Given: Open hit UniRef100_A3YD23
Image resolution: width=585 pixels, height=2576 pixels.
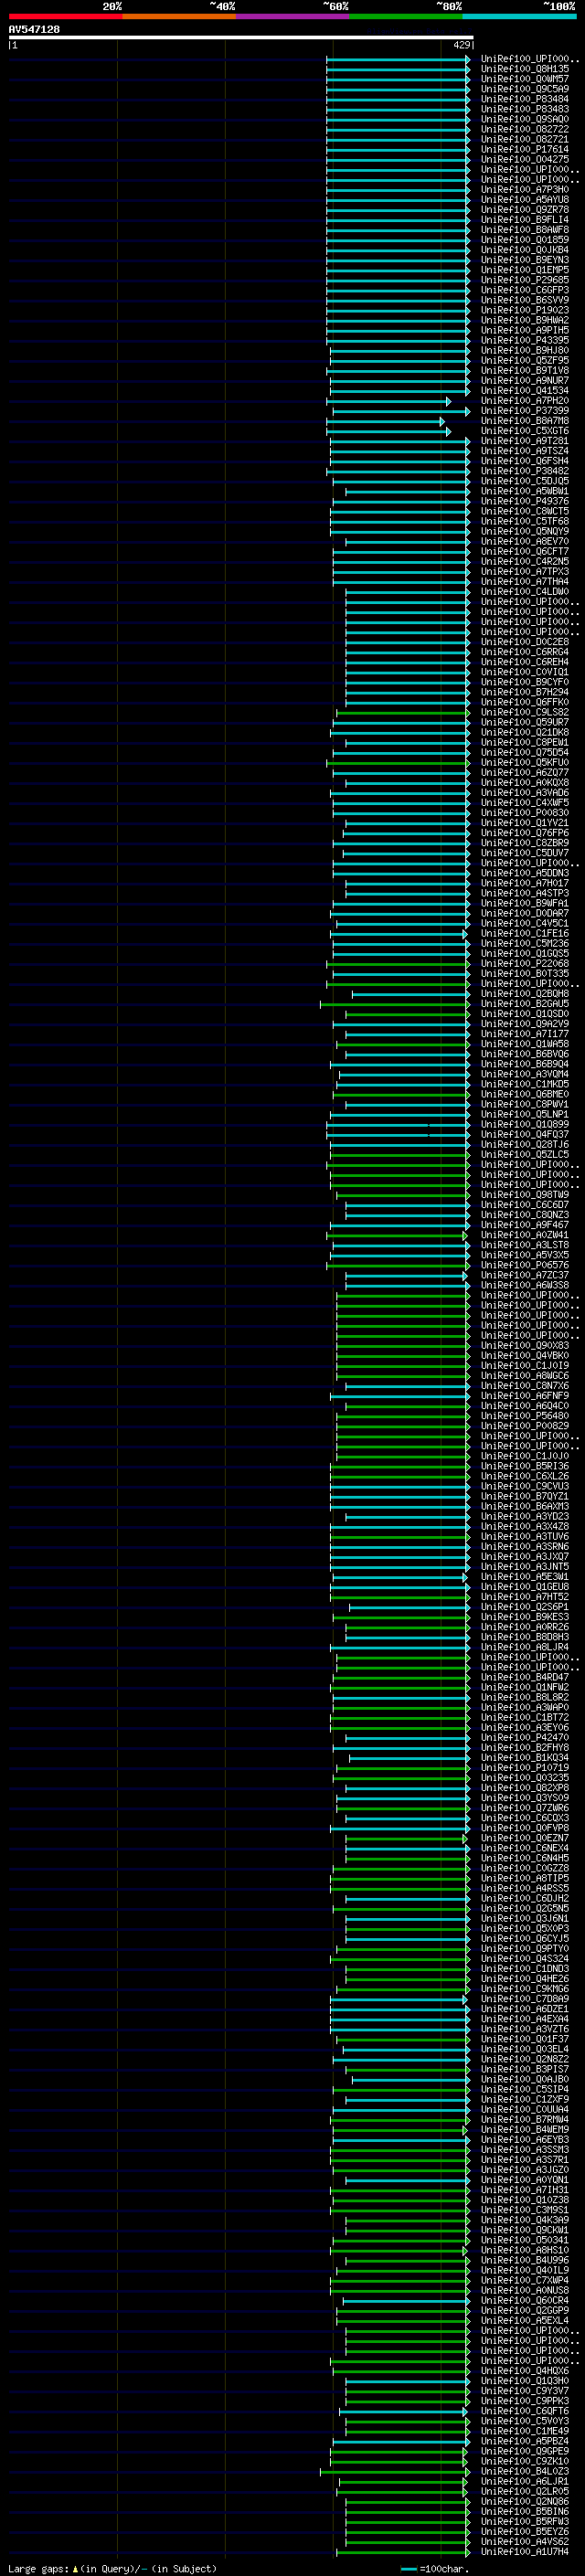Looking at the screenshot, I should 525,1517.
